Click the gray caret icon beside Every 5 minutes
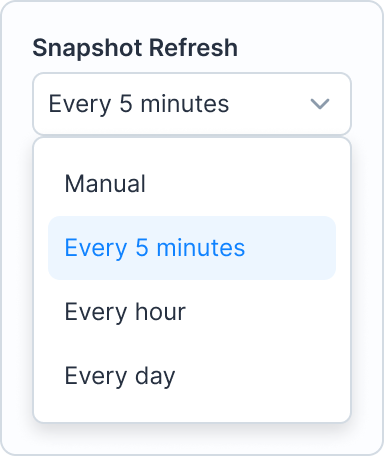 point(320,104)
